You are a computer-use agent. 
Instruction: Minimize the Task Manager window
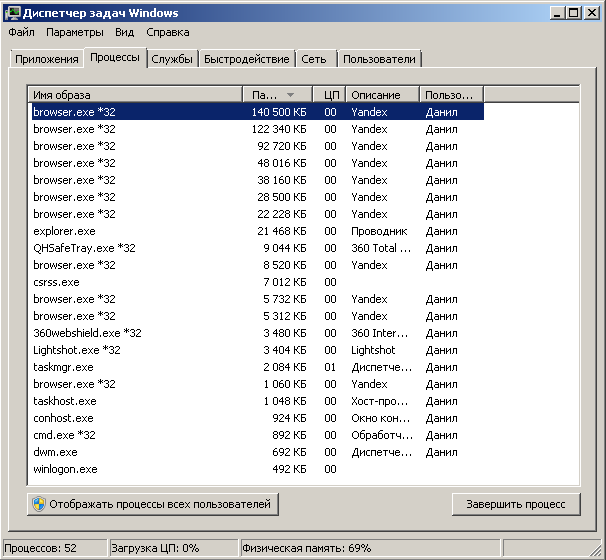[557, 13]
